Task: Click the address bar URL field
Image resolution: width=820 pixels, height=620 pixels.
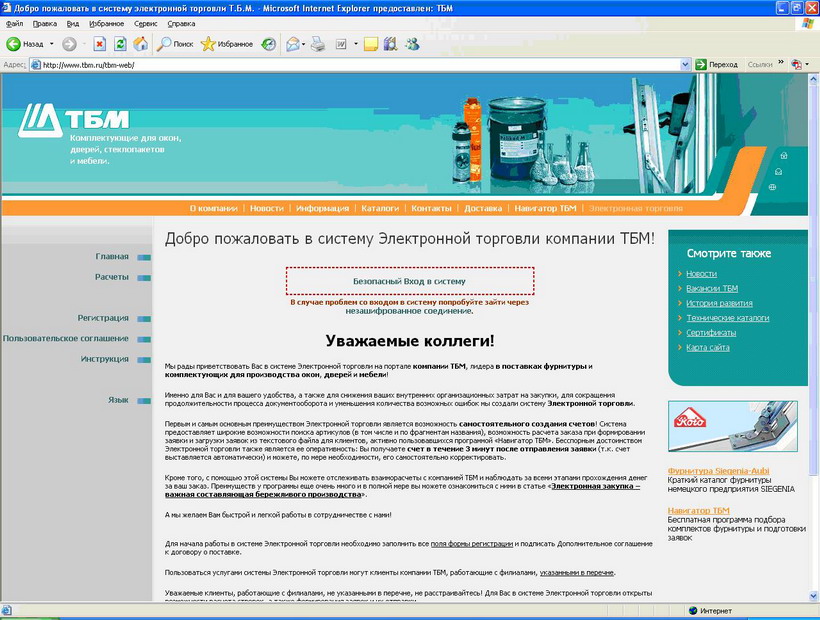Action: (356, 65)
